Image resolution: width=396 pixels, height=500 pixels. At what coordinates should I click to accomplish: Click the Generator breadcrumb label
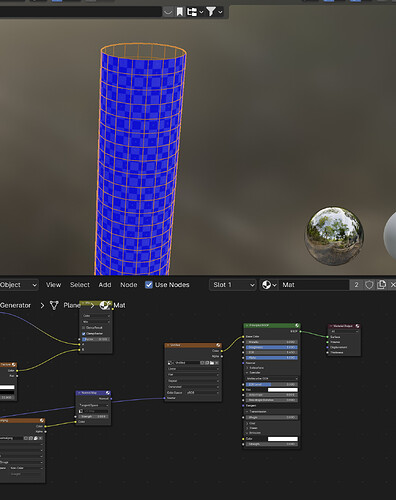(15, 305)
